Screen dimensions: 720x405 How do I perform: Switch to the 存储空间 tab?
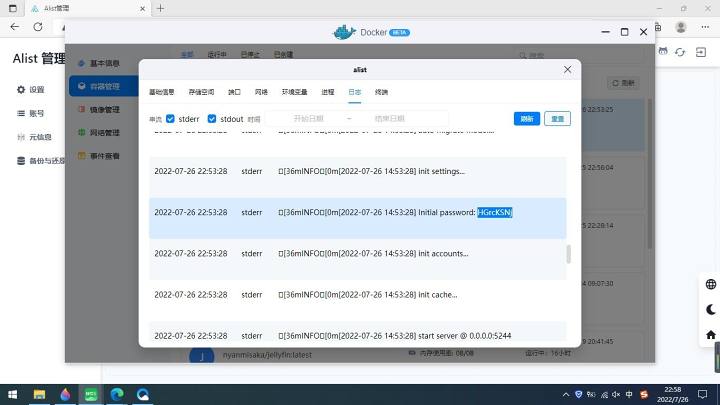201,92
